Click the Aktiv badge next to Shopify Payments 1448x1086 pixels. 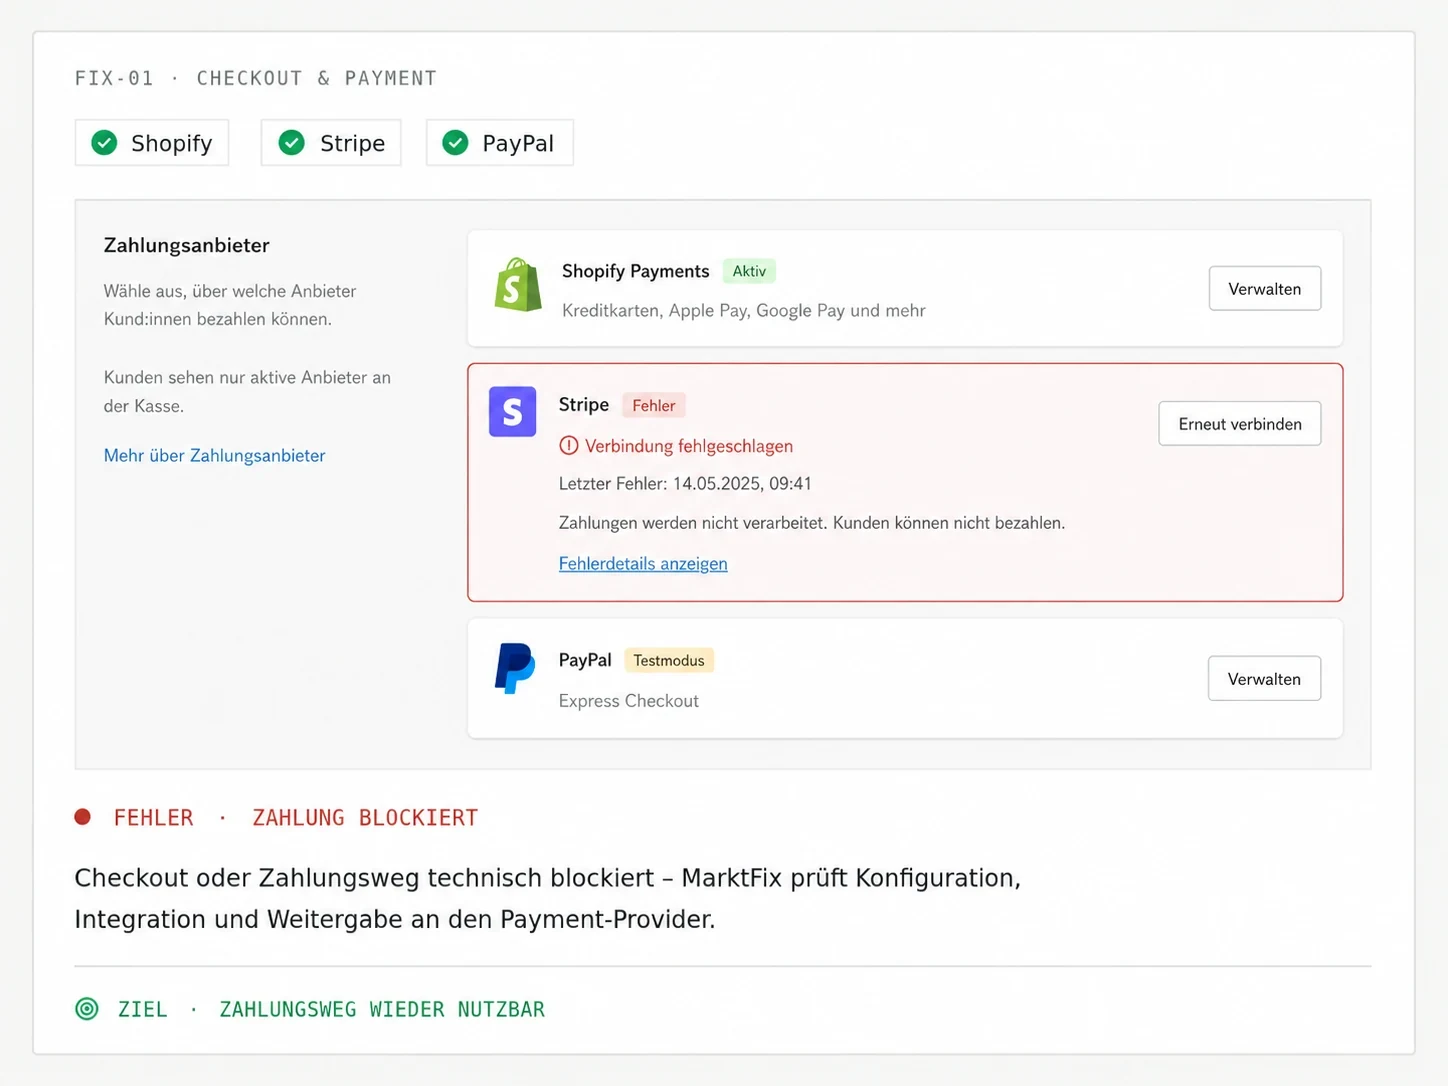click(749, 271)
